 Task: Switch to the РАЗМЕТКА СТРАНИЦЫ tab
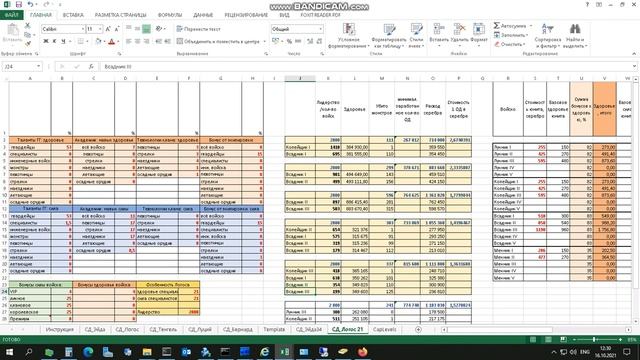click(120, 15)
